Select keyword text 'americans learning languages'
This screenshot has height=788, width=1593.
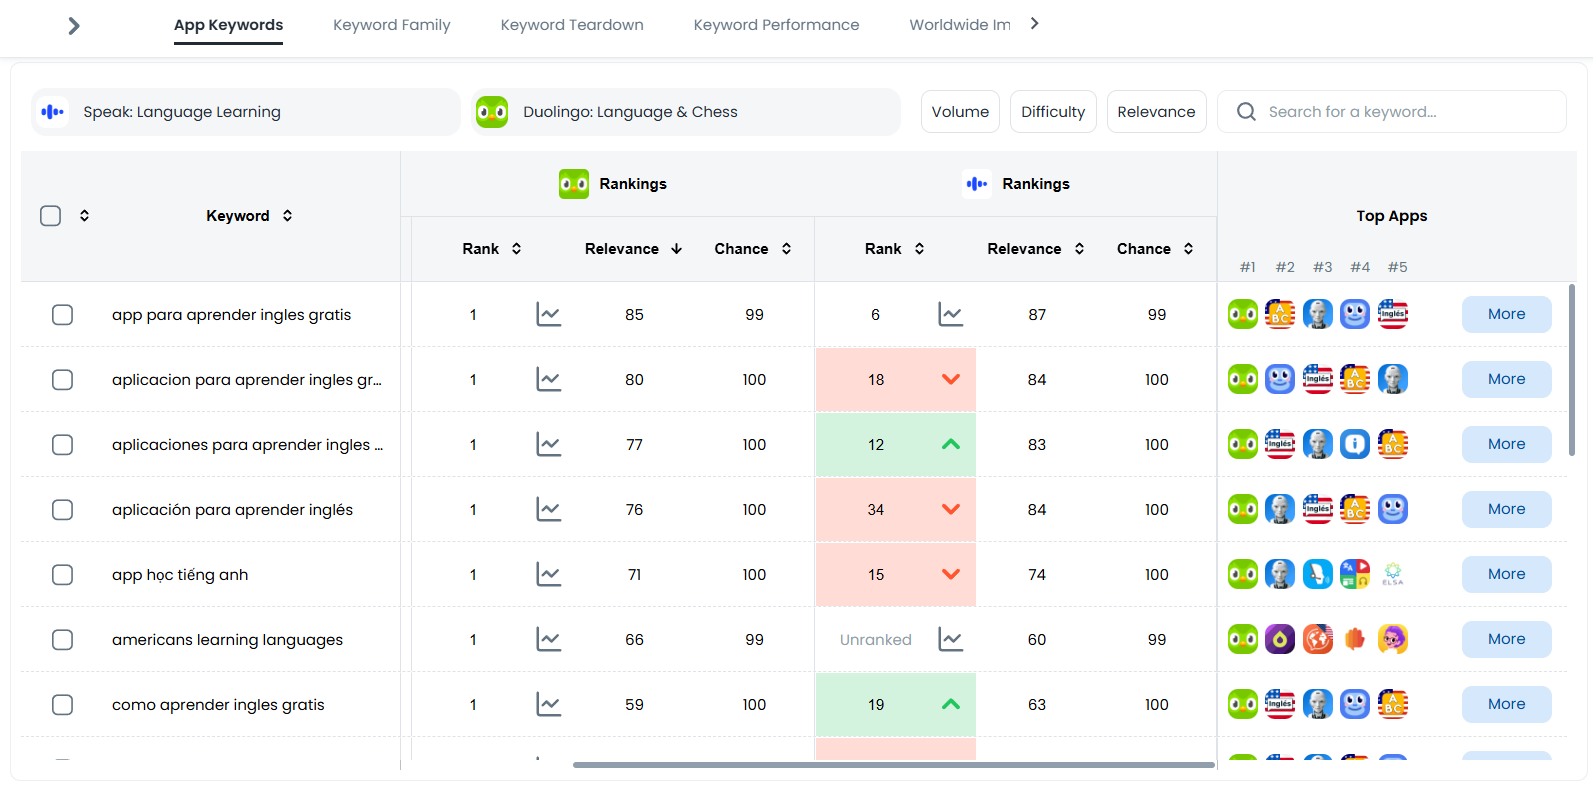[227, 640]
